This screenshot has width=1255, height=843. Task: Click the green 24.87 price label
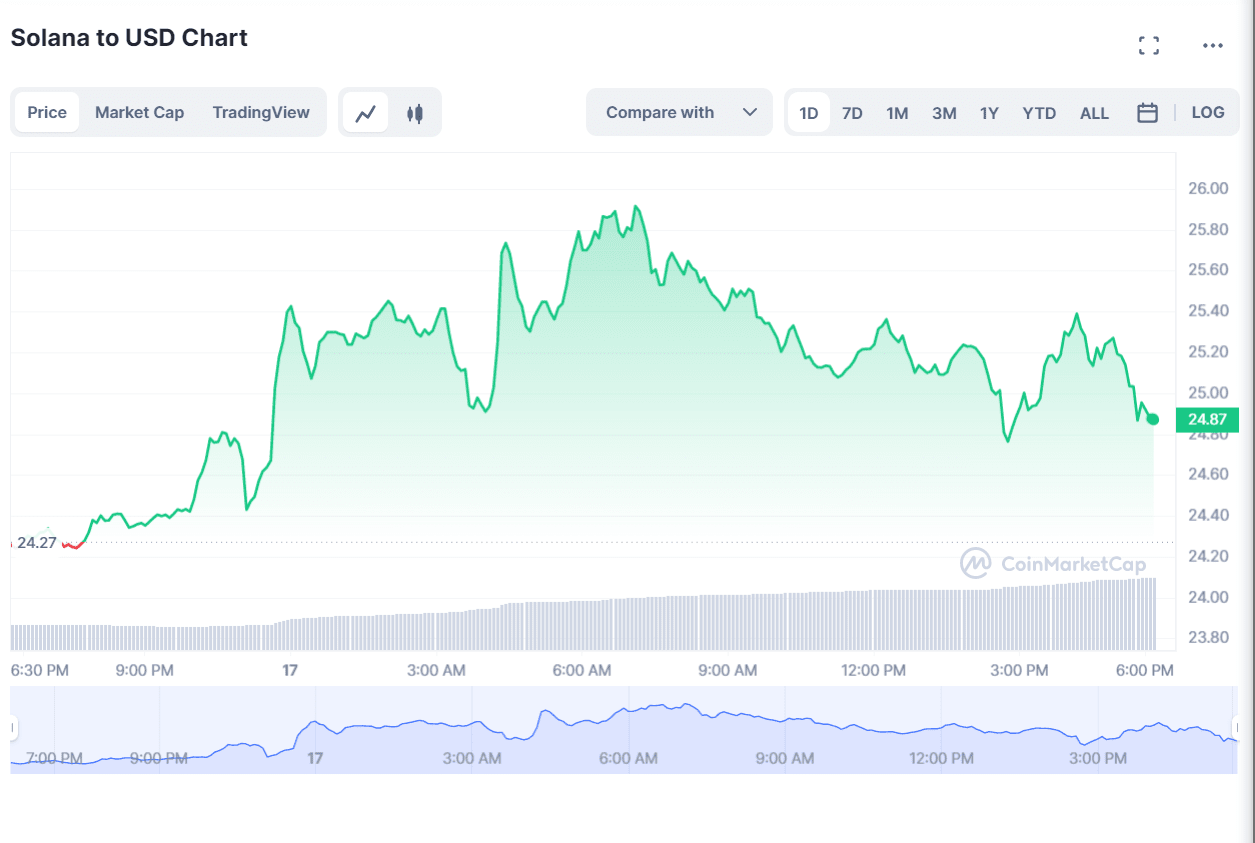pyautogui.click(x=1207, y=420)
